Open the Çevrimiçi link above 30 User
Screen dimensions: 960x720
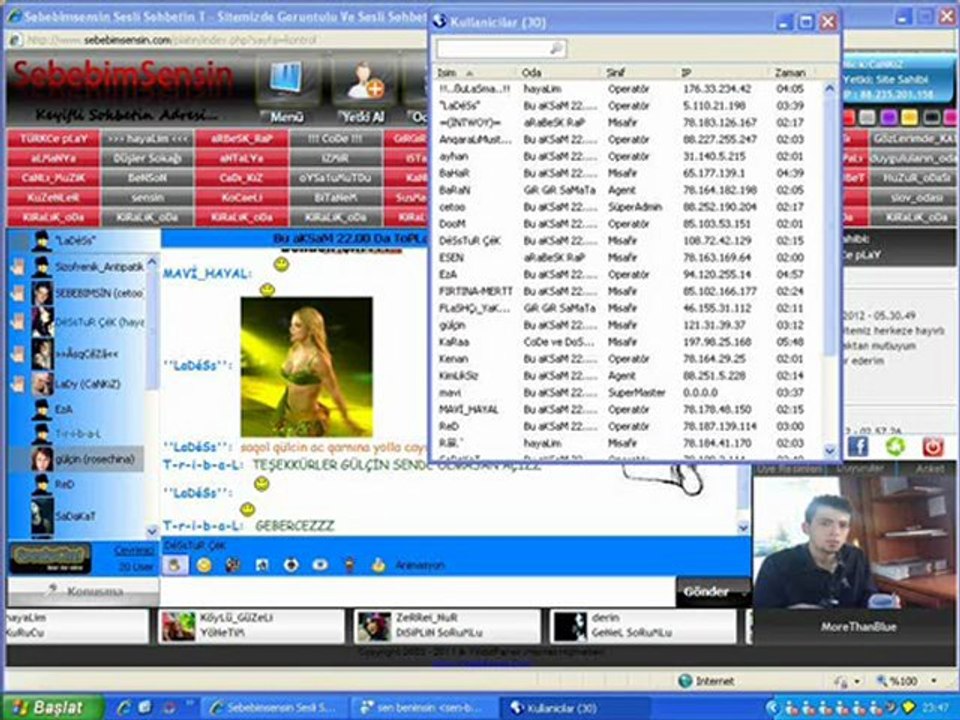[x=134, y=550]
